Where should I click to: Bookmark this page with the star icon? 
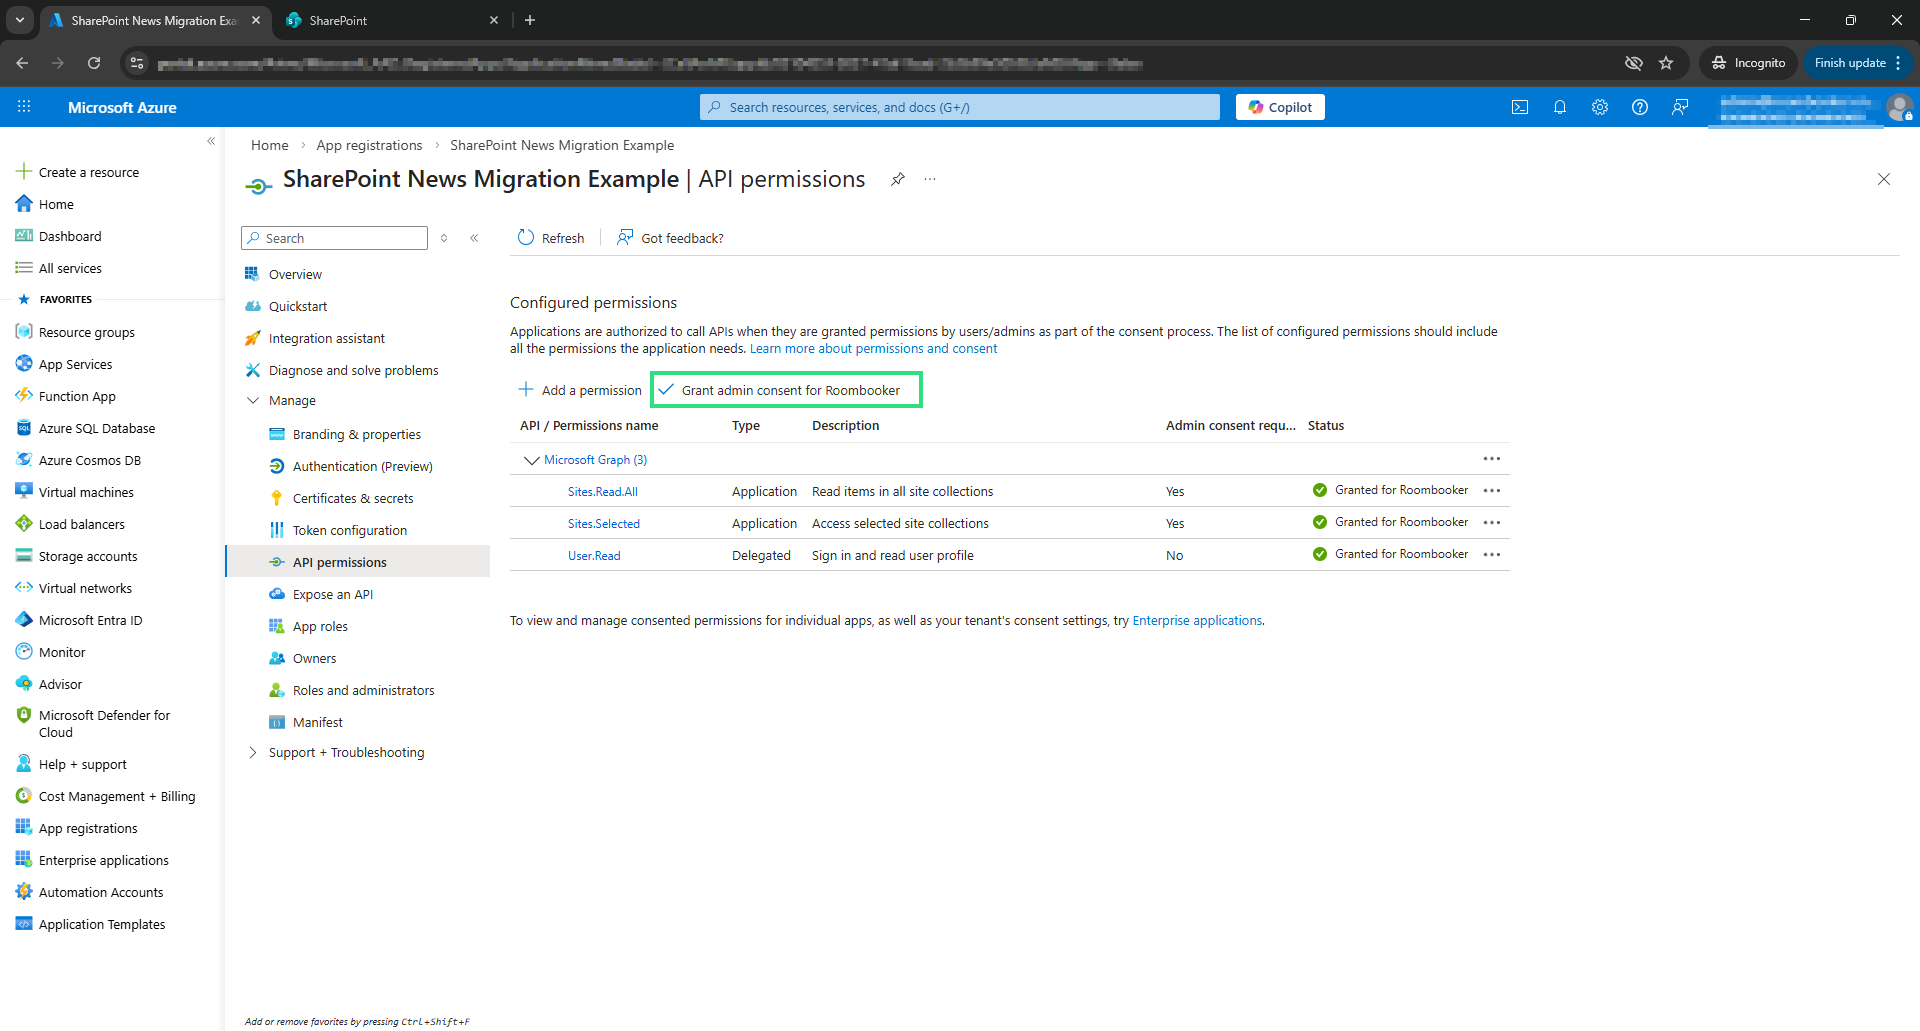coord(1666,63)
